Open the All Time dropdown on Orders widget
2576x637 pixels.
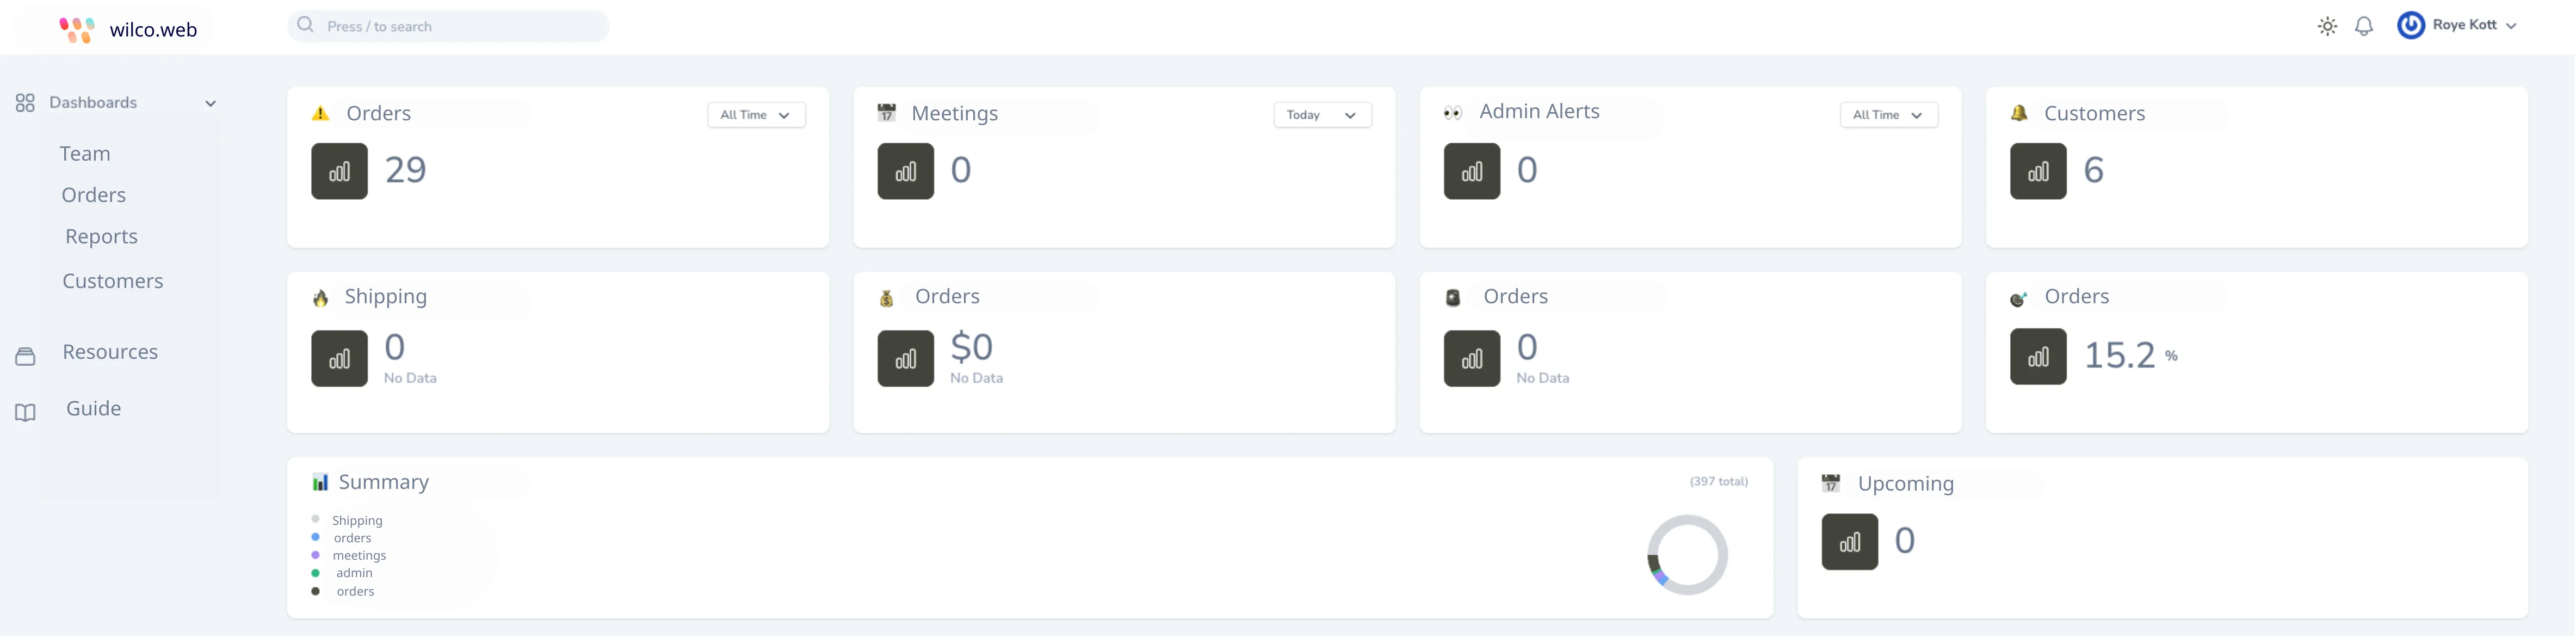click(756, 114)
